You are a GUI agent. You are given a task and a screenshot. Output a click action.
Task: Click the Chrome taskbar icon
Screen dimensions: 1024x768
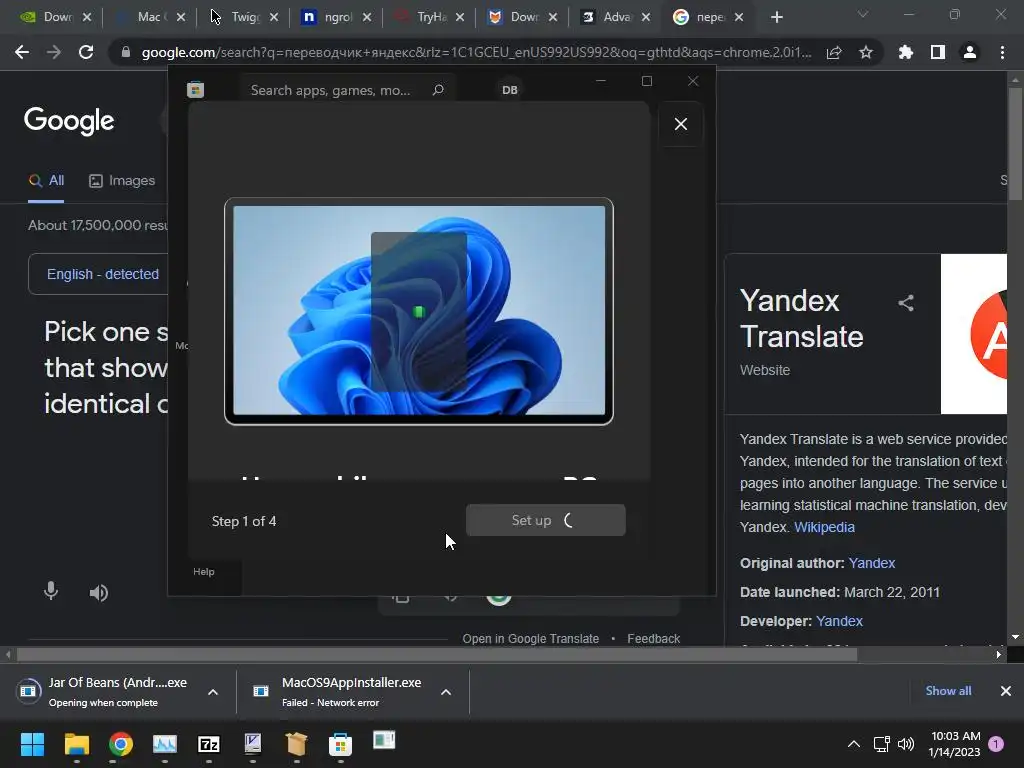[x=121, y=744]
